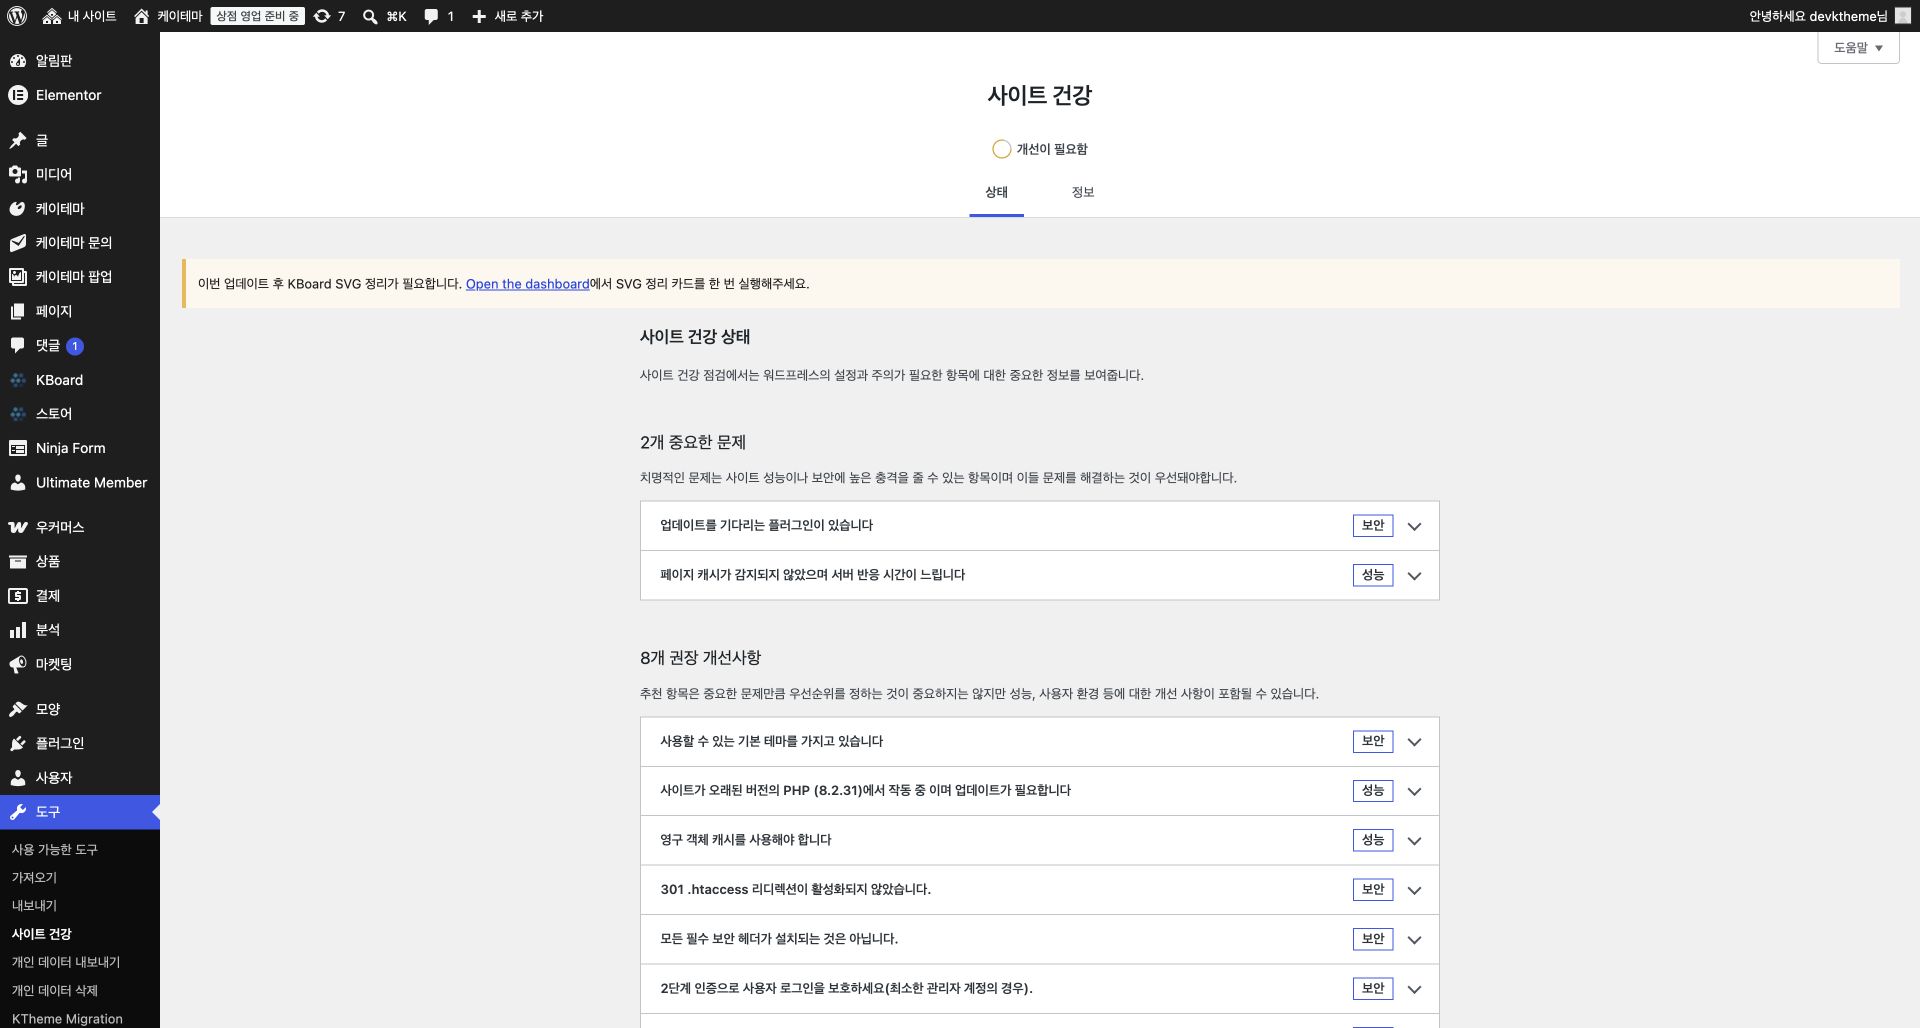Screen dimensions: 1920x1028
Task: Click the 댓글 comment icon in sidebar
Action: (x=18, y=345)
